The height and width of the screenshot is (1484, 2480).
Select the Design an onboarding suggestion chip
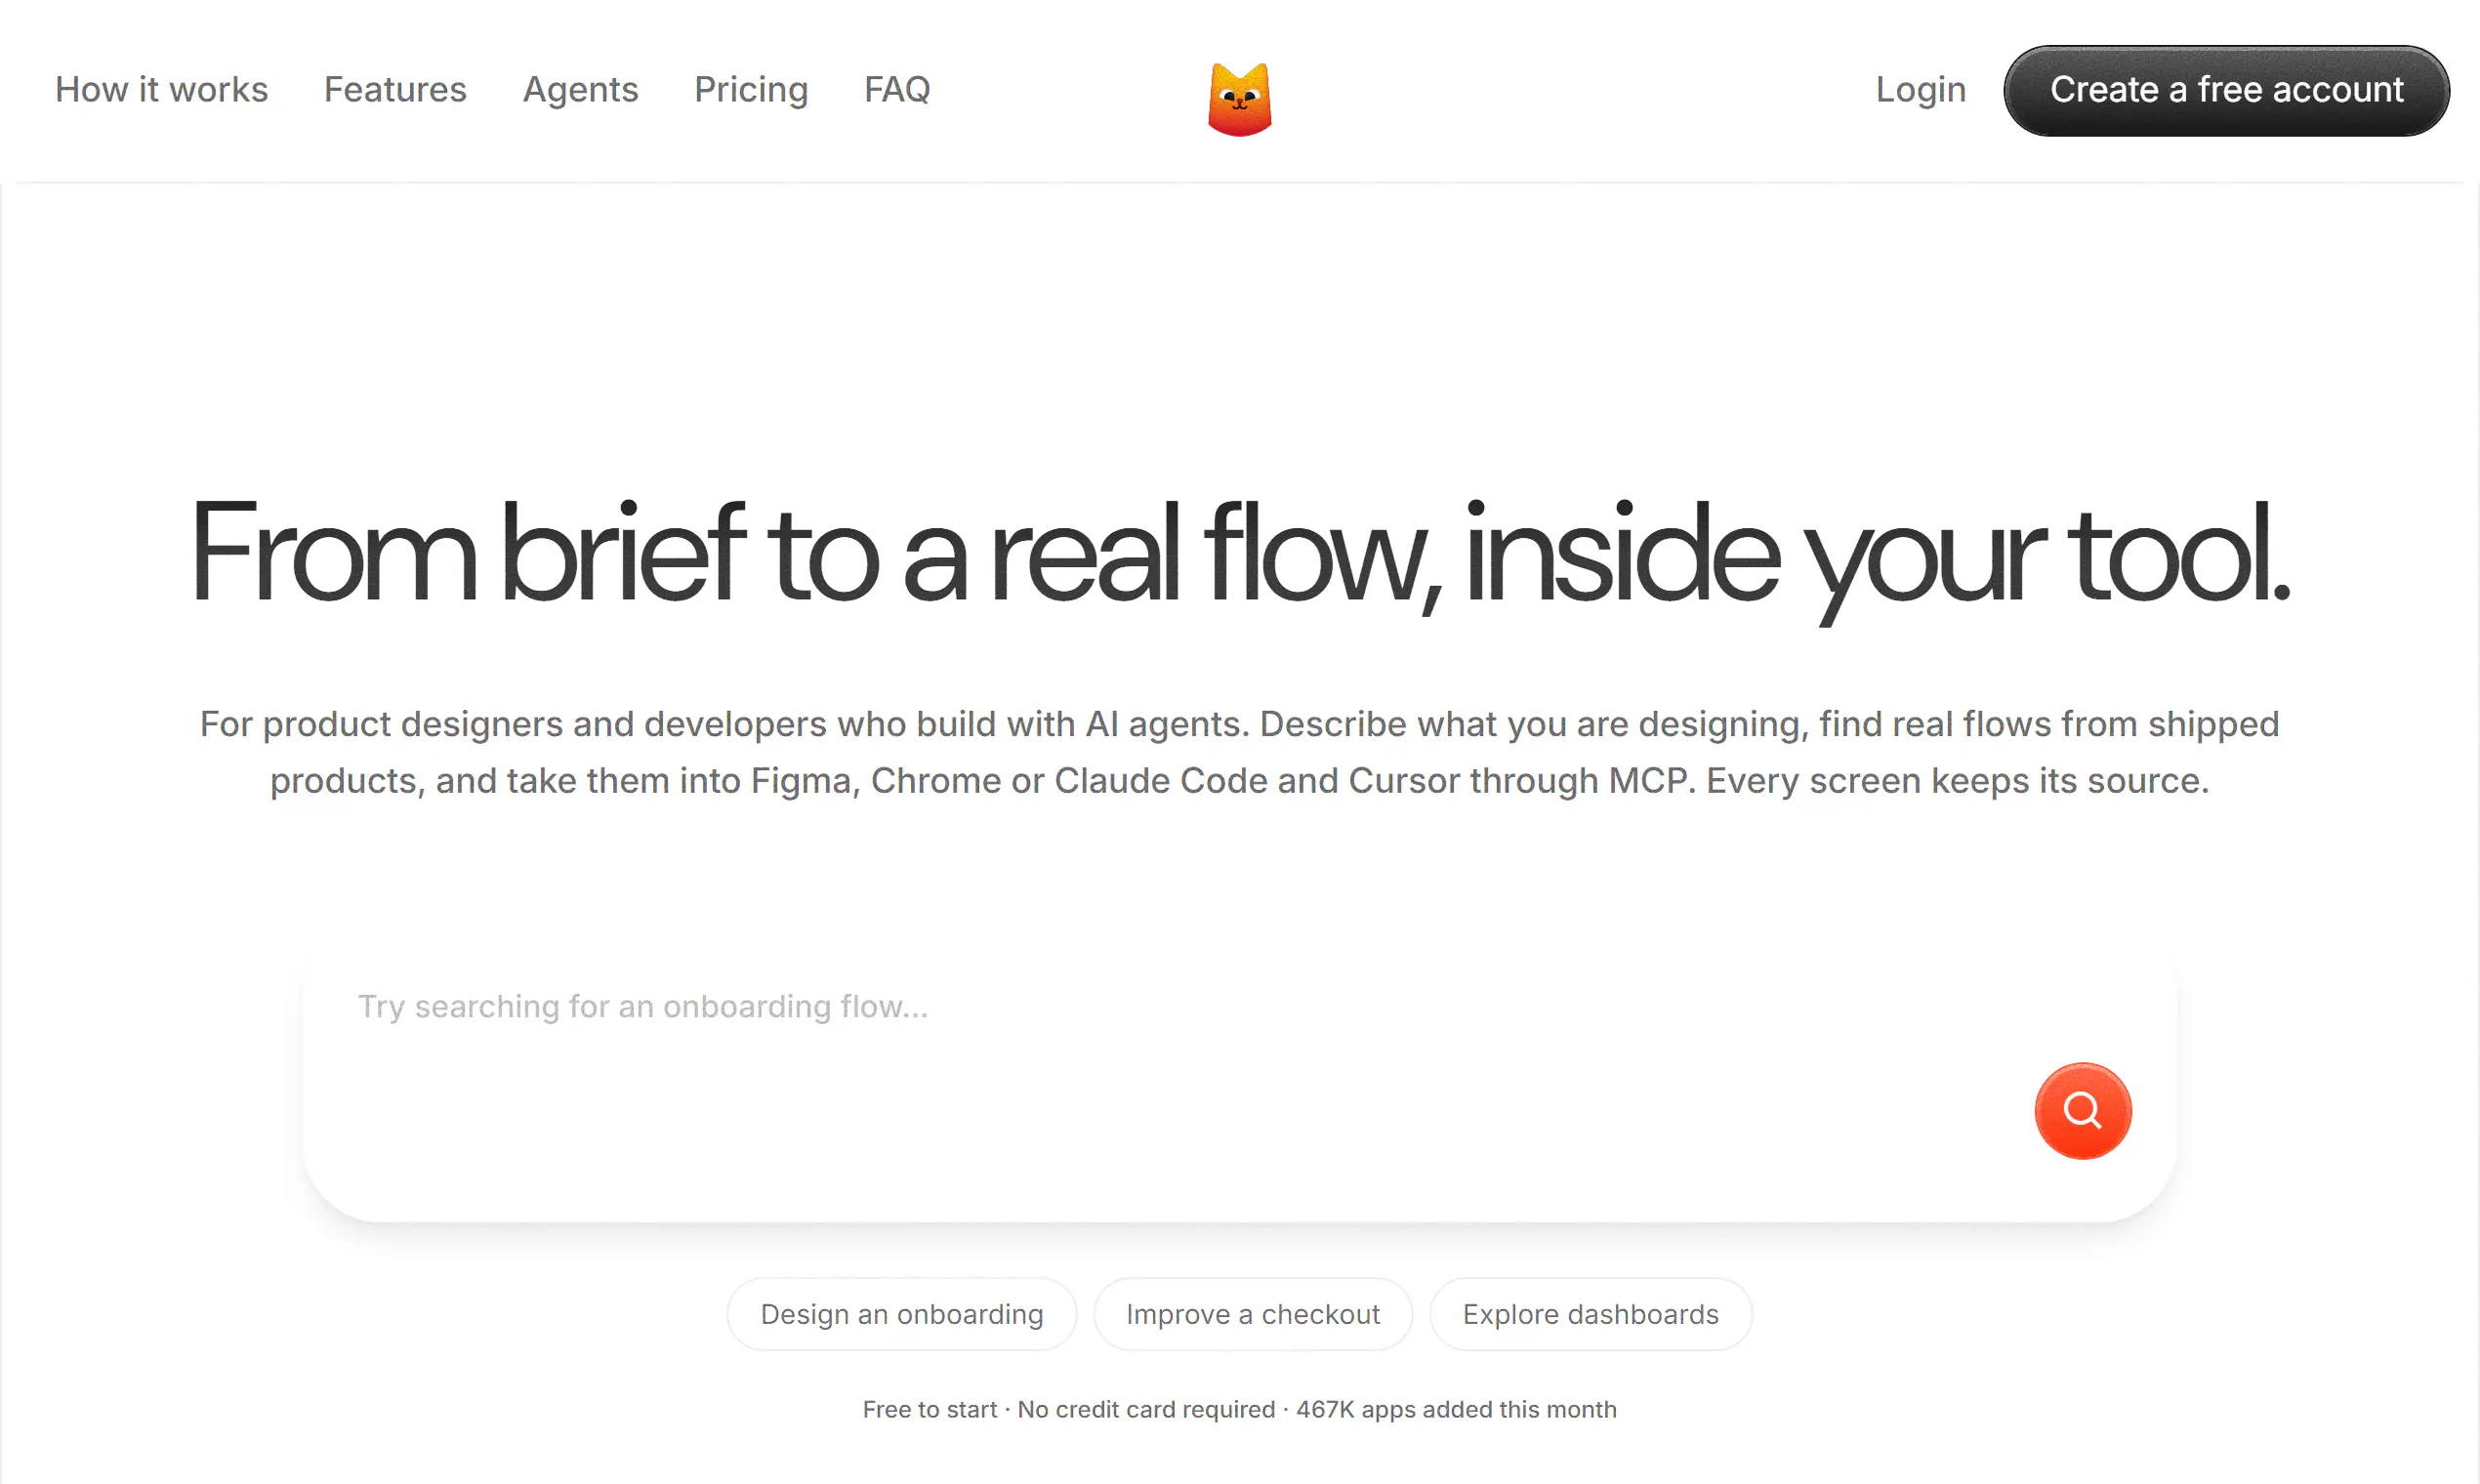902,1314
